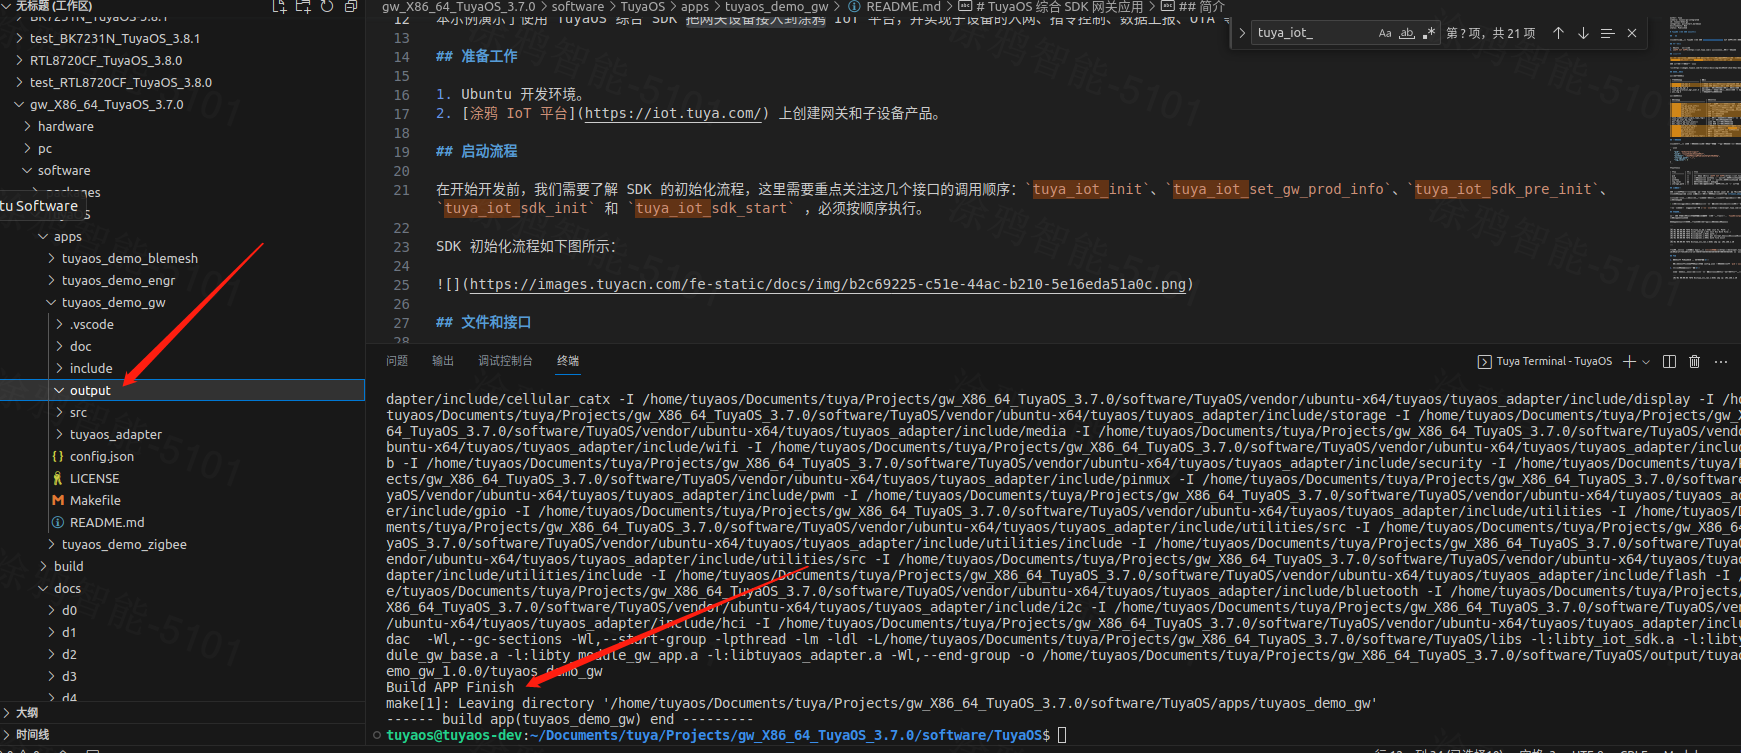Switch to the 问题 panel tab

397,361
